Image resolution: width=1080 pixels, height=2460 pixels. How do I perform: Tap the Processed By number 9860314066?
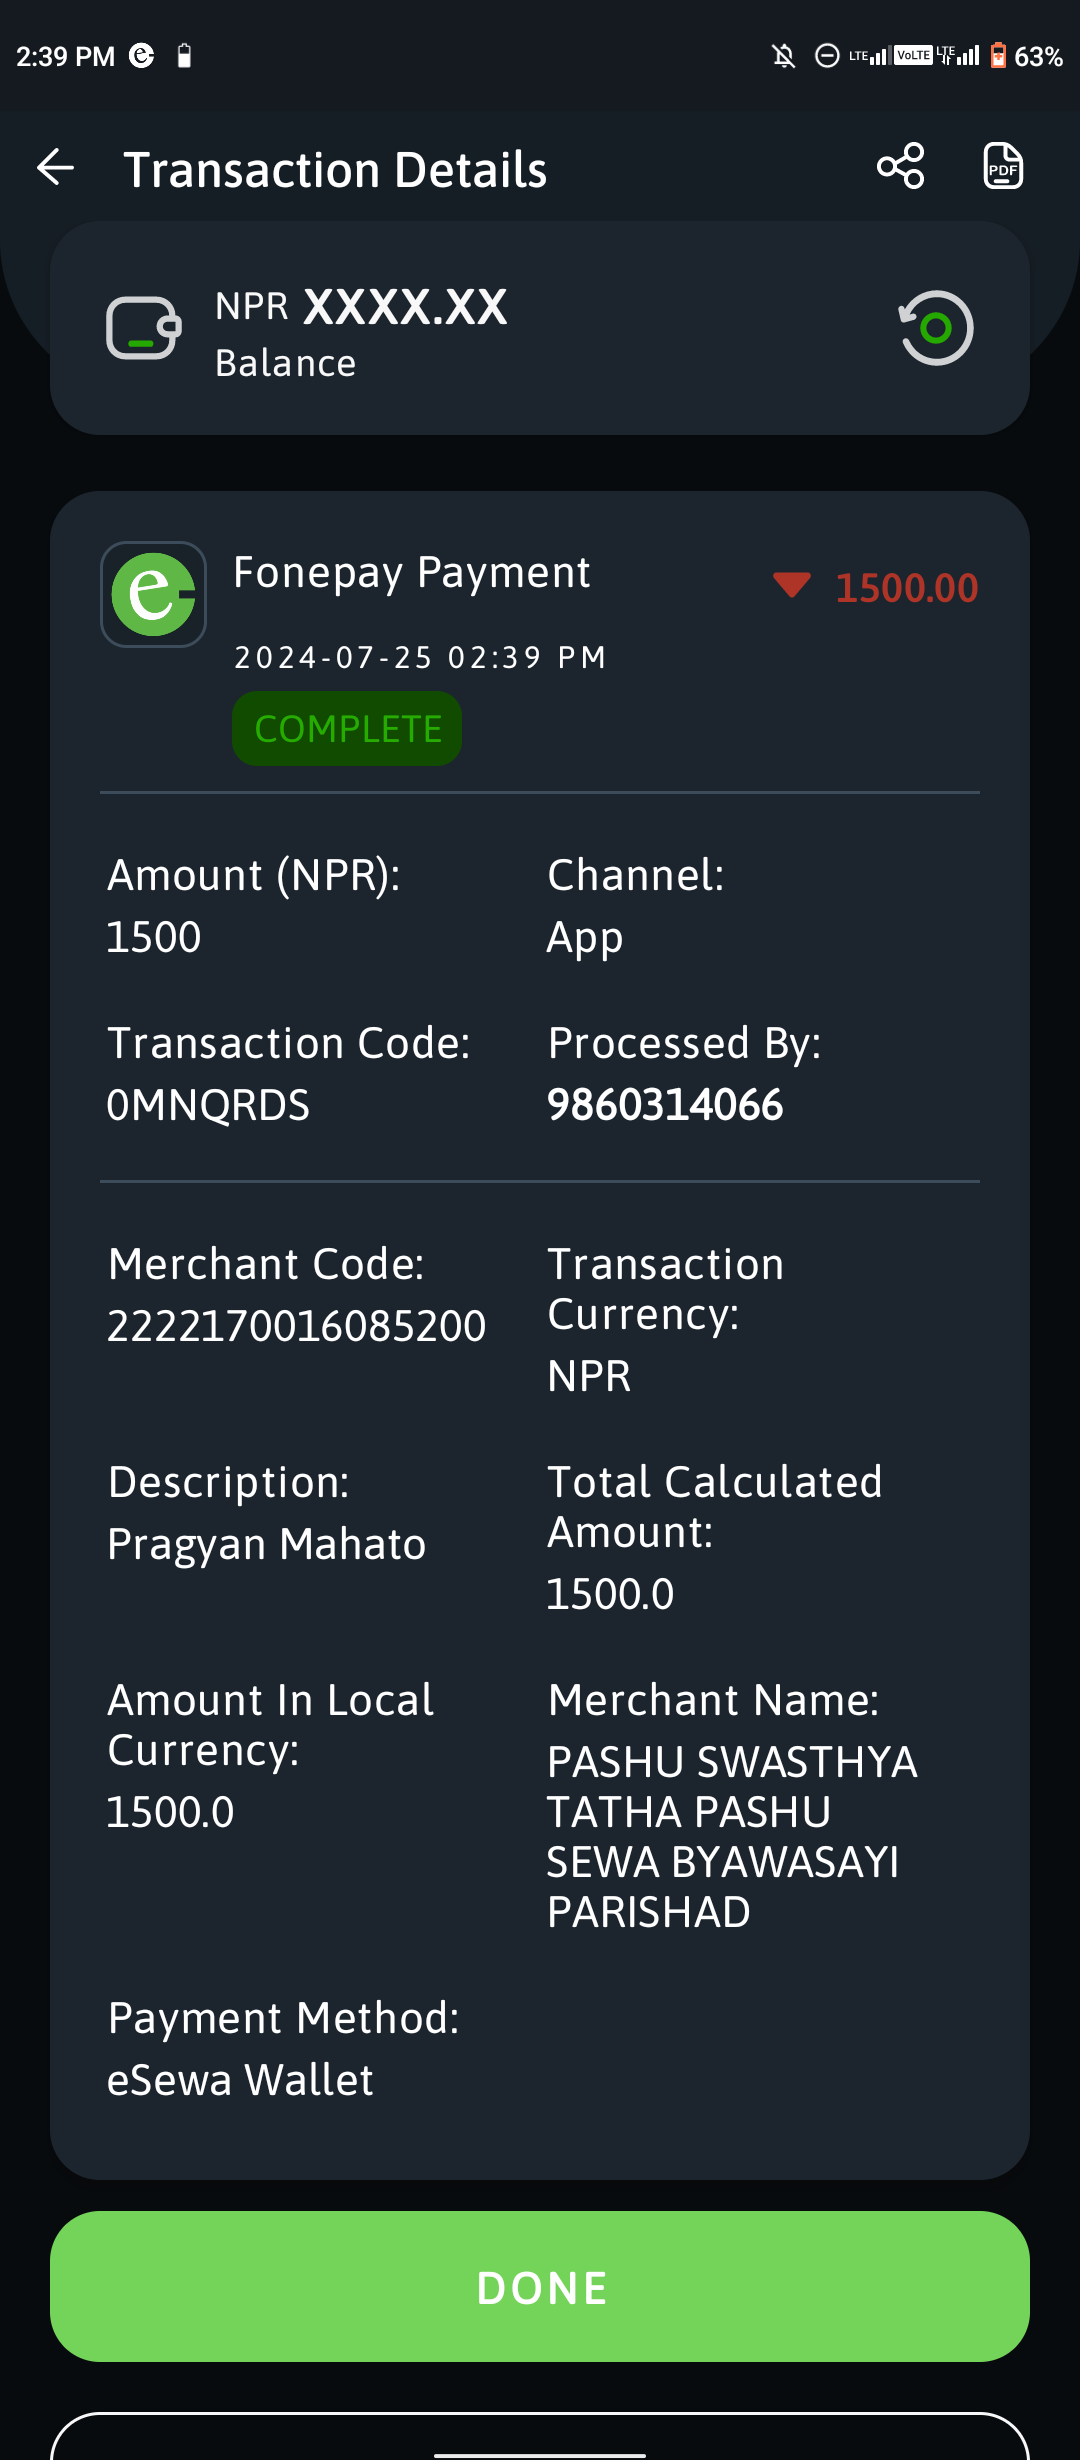(665, 1105)
